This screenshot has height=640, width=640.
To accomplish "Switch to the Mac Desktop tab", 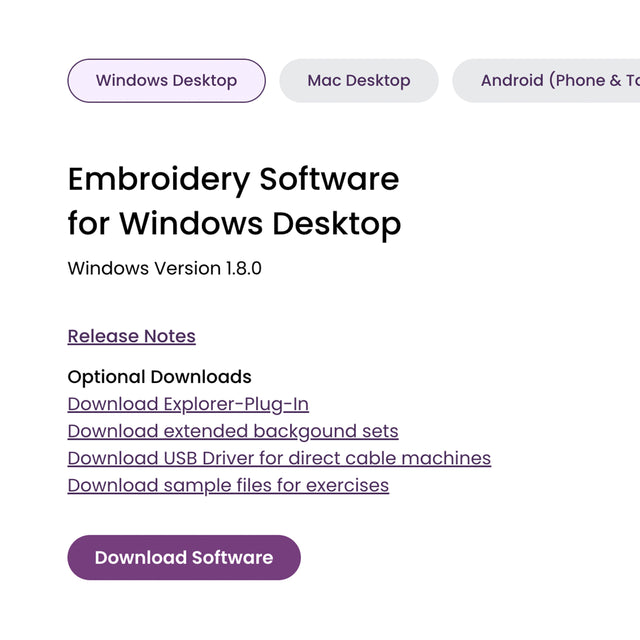I will [x=358, y=81].
